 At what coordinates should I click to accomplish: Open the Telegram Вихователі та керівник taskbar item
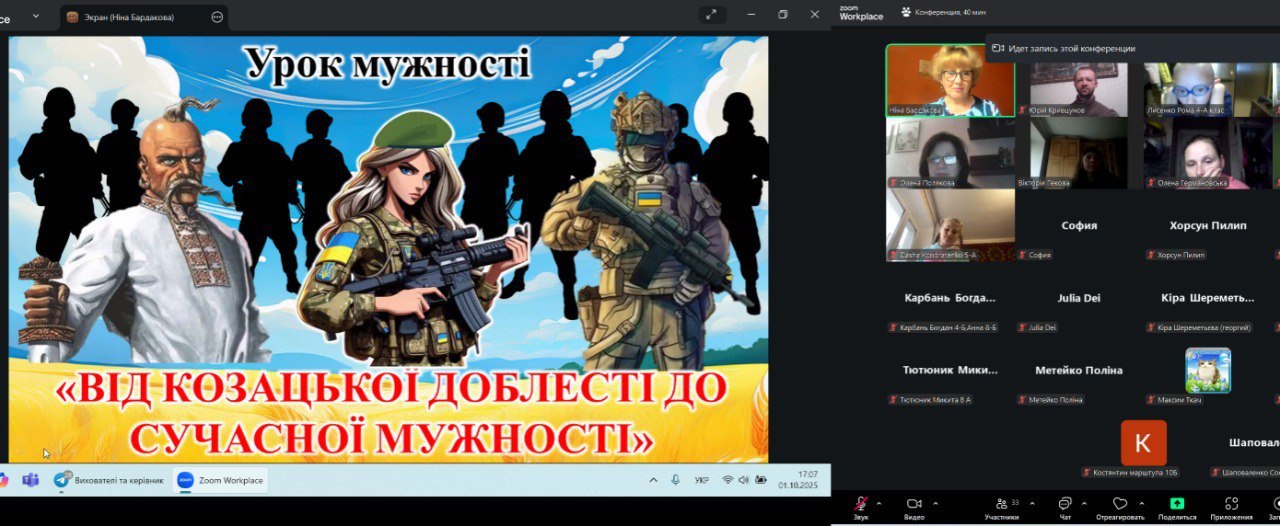pos(109,480)
